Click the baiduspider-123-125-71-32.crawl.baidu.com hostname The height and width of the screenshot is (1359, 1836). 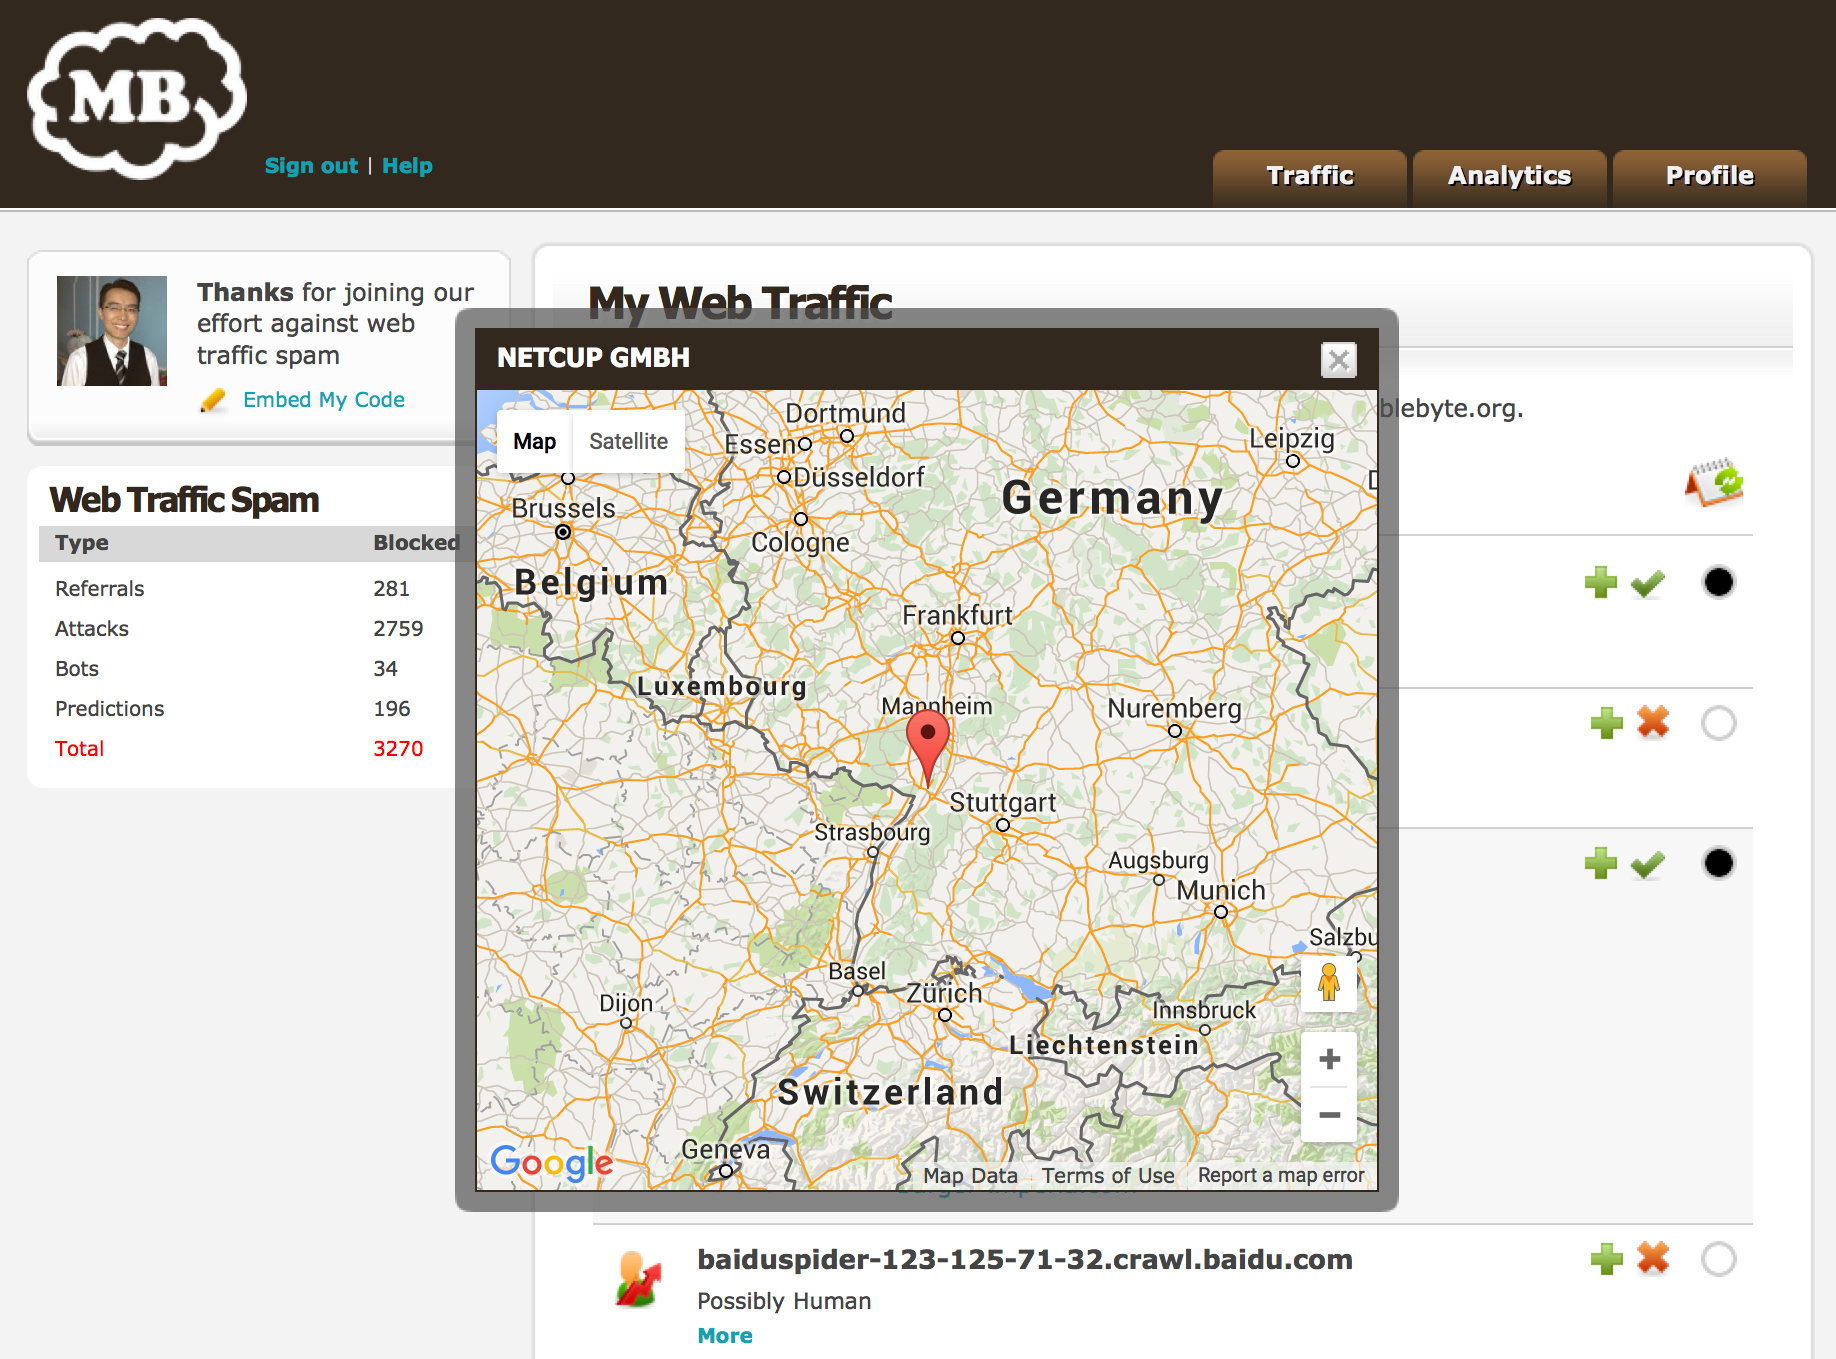pyautogui.click(x=1025, y=1259)
